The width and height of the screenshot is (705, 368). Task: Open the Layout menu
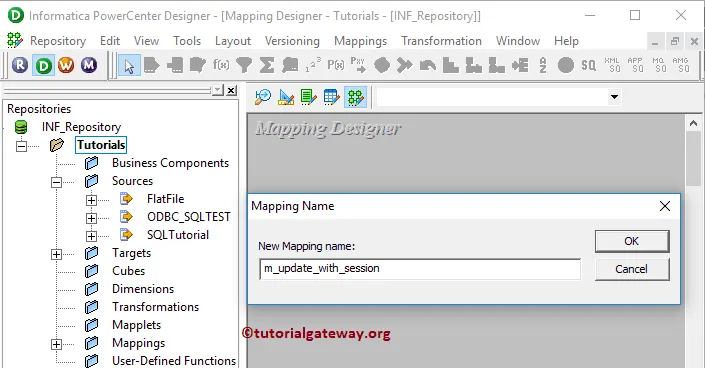tap(233, 41)
